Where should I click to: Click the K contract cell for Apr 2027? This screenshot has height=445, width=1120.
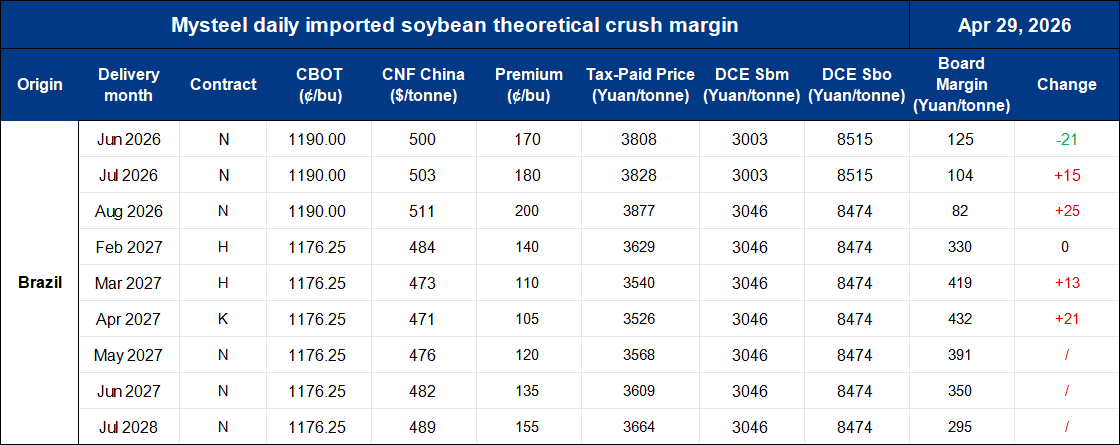(x=223, y=319)
